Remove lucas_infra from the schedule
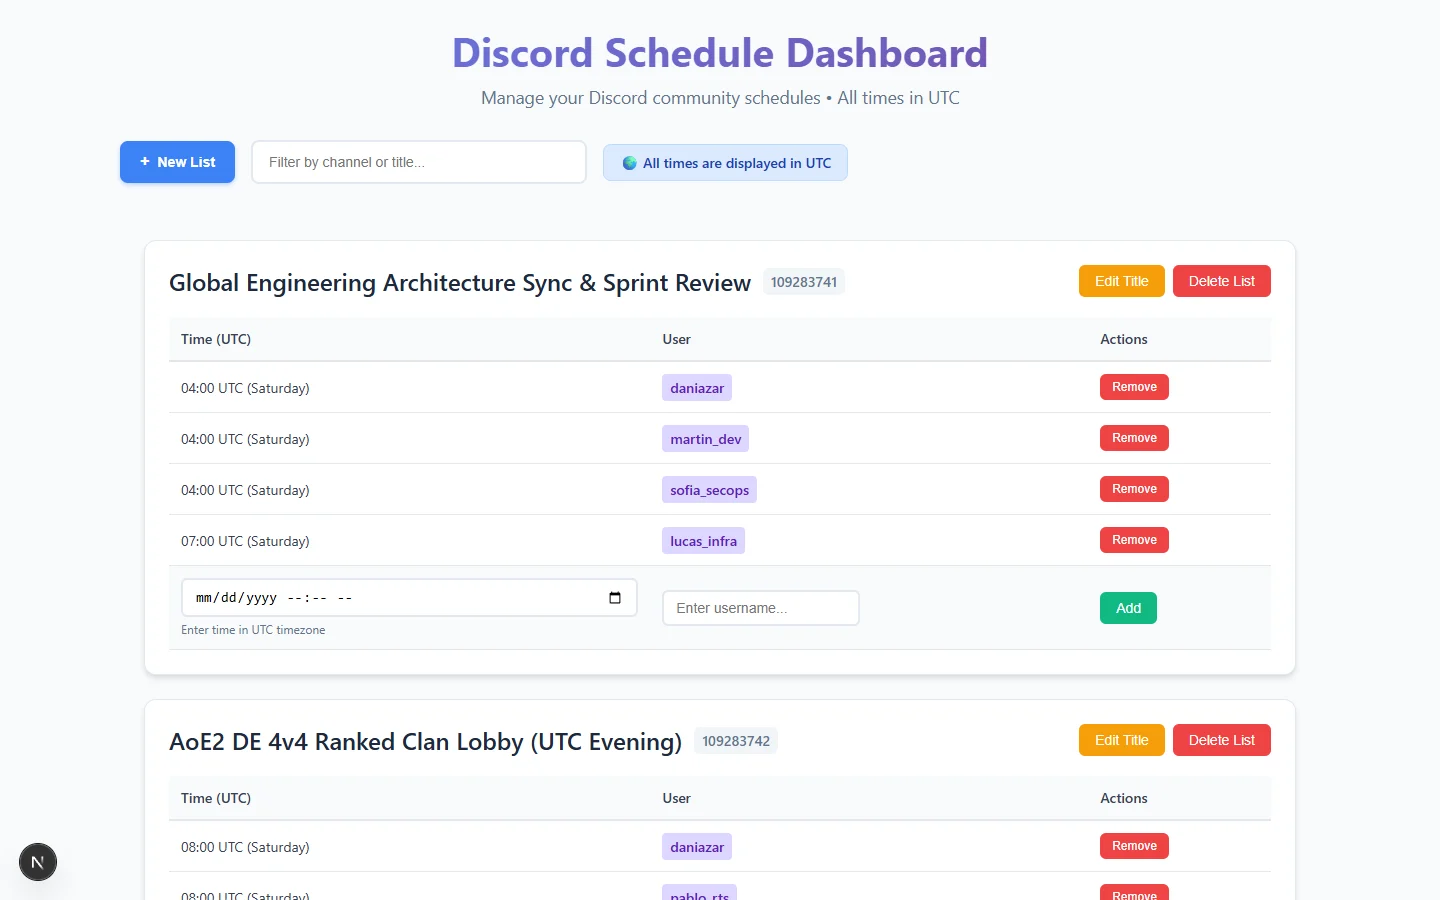 (x=1134, y=540)
